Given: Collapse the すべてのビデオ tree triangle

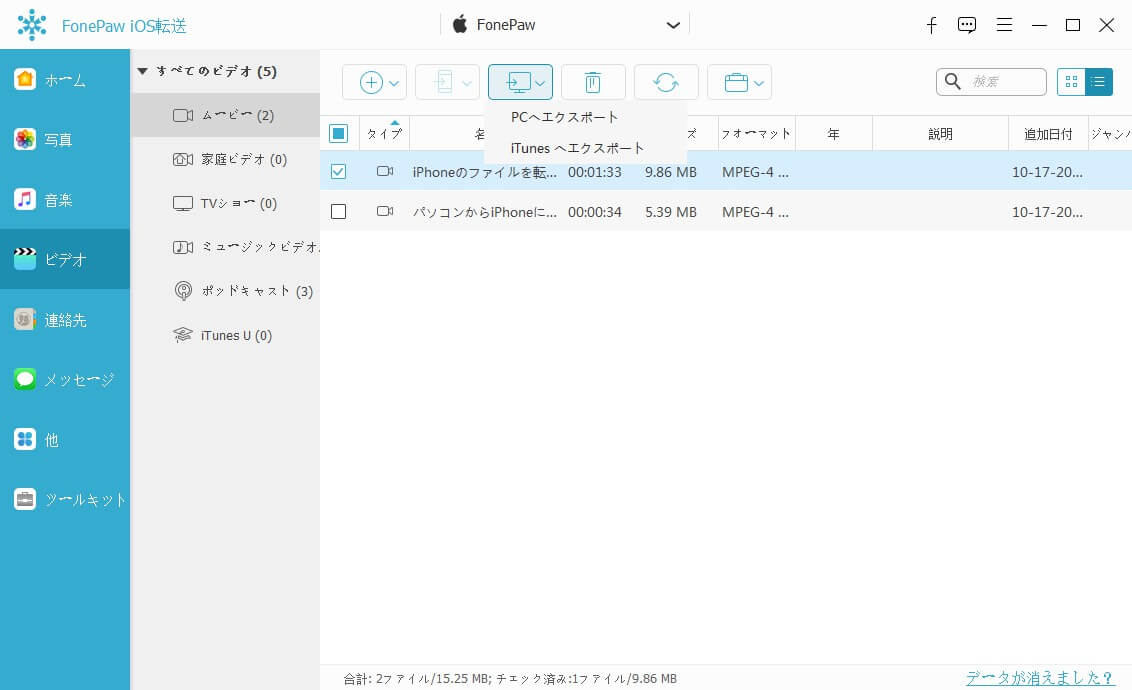Looking at the screenshot, I should tap(142, 71).
